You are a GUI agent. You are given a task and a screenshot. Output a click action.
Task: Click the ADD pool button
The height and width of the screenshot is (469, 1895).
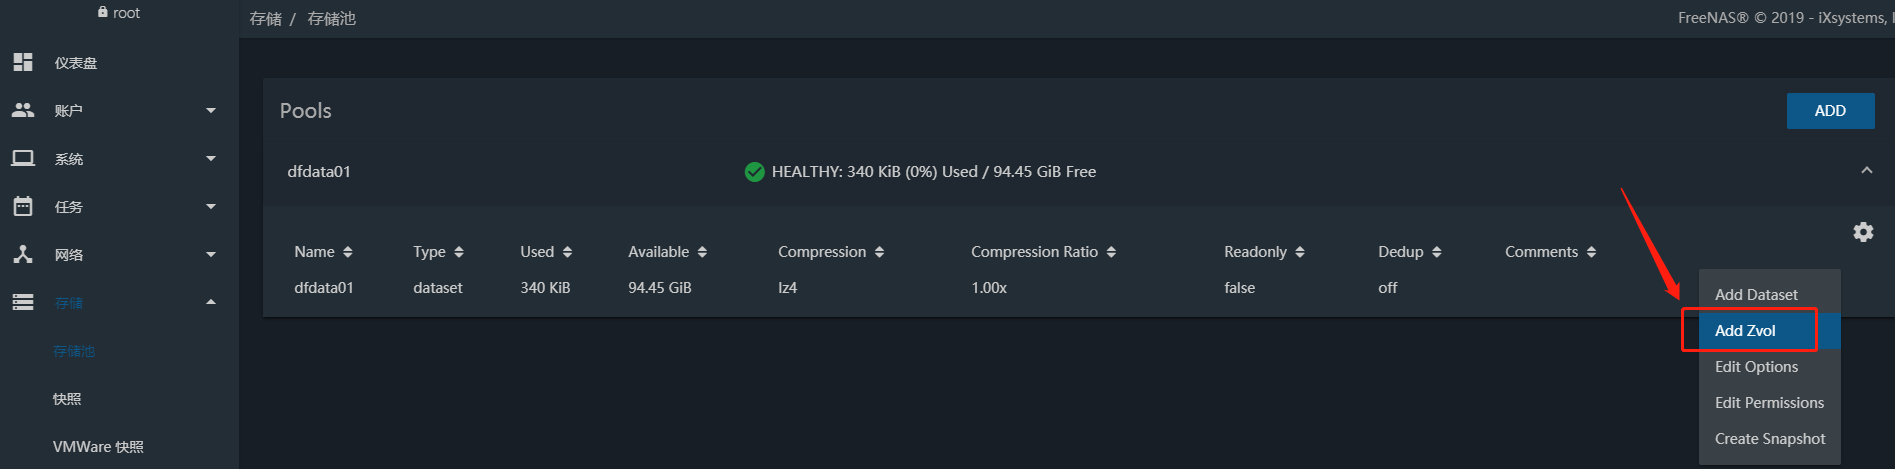click(x=1830, y=111)
